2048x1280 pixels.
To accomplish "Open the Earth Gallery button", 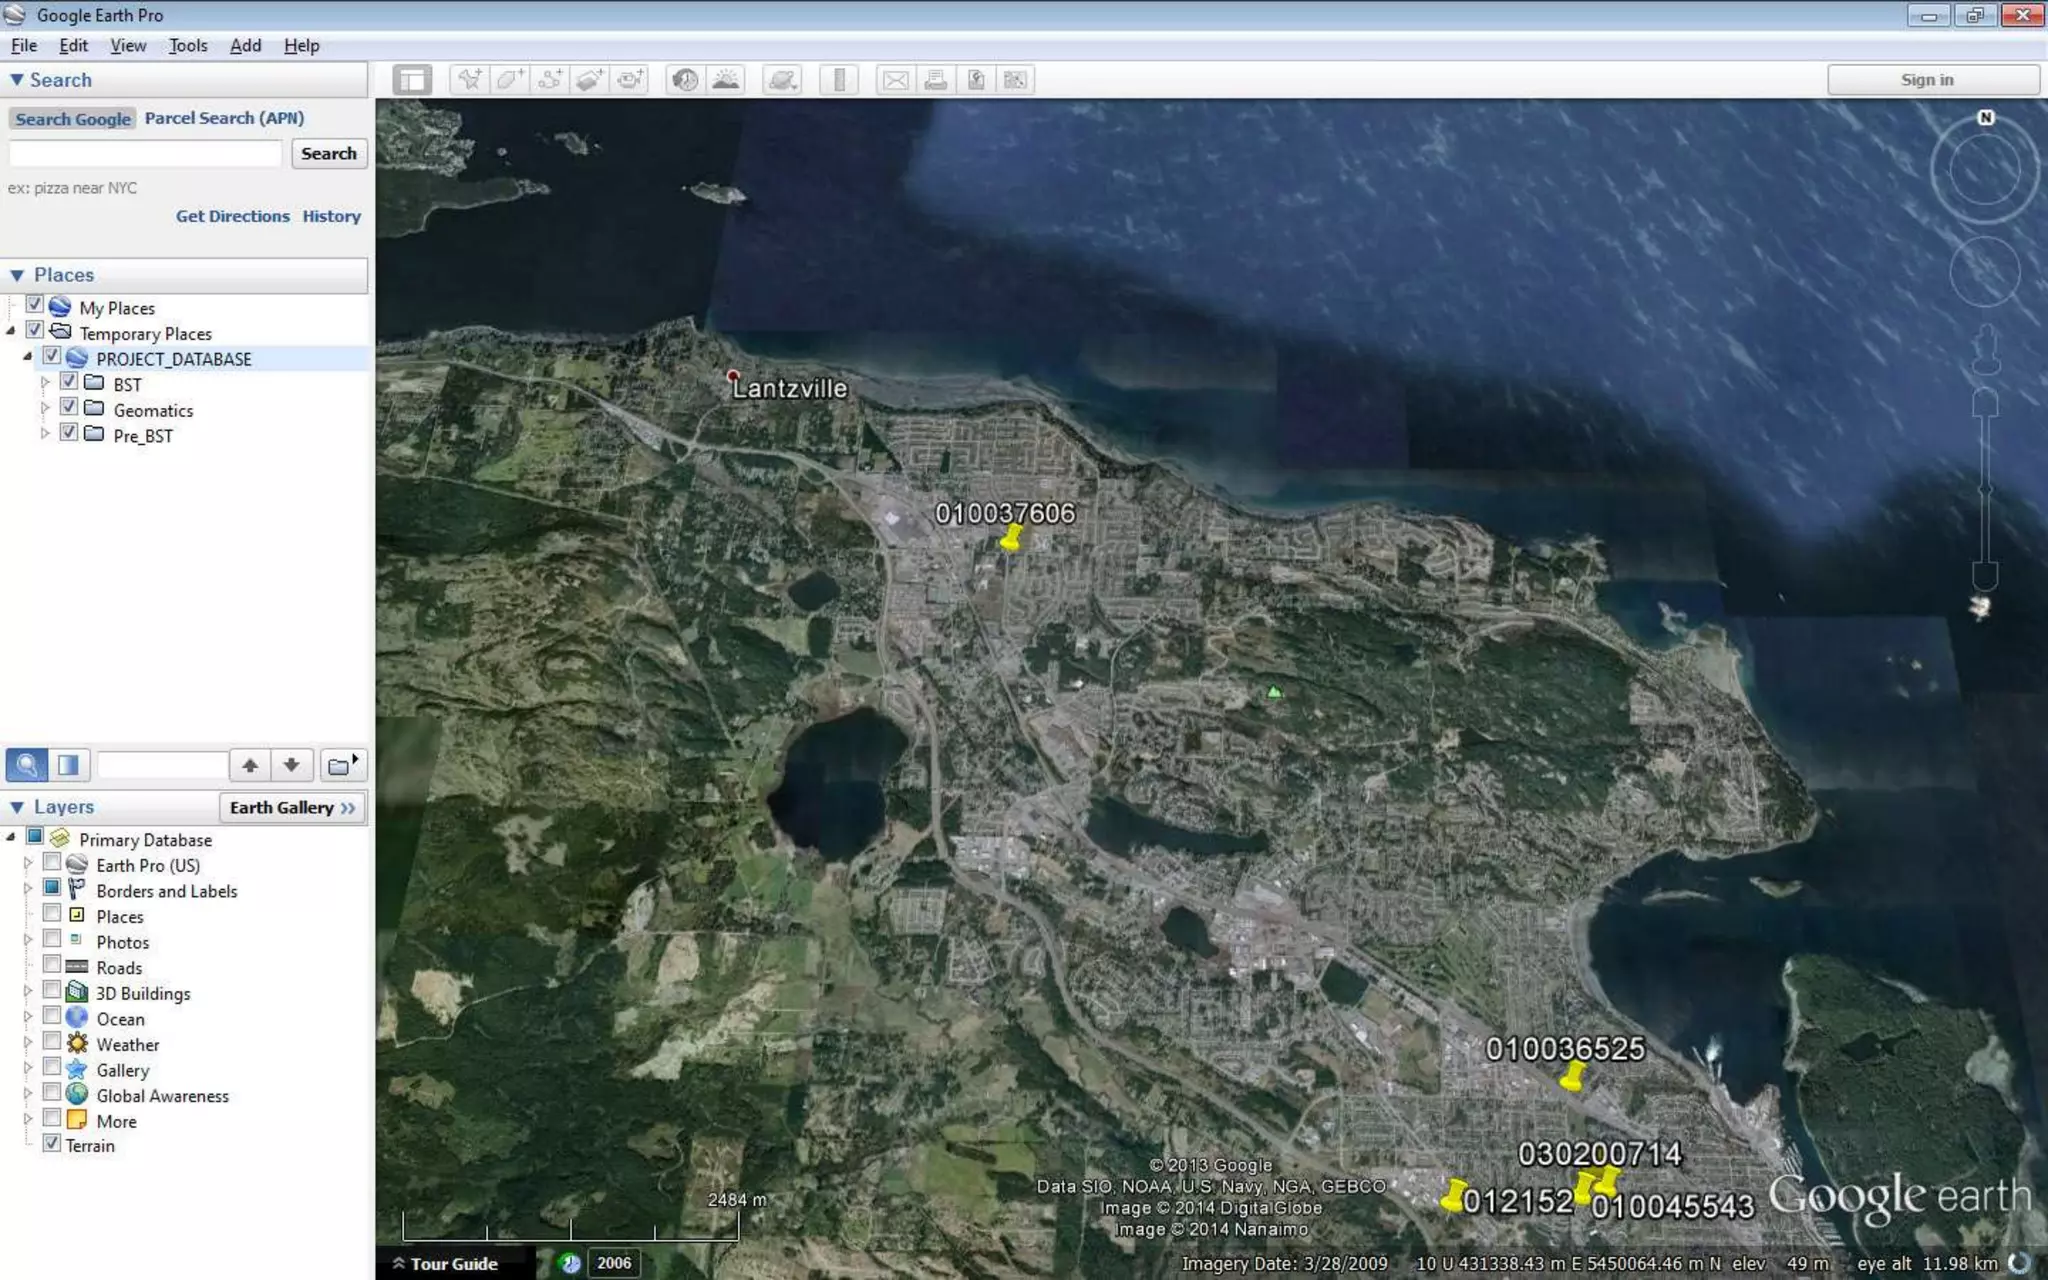I will click(292, 808).
